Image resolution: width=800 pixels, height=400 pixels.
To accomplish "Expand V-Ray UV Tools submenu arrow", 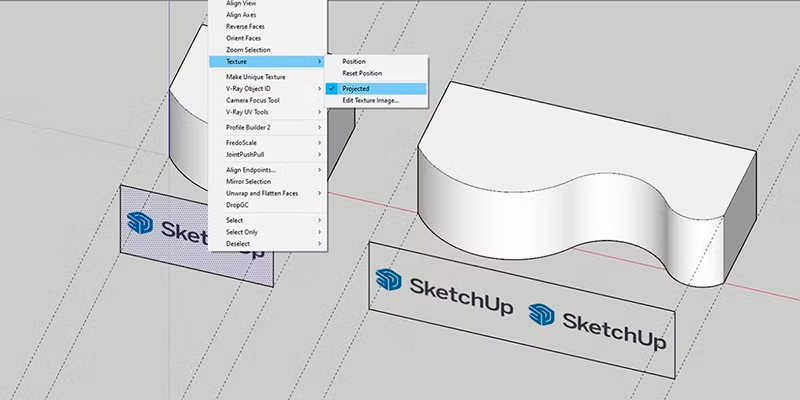I will [x=319, y=112].
